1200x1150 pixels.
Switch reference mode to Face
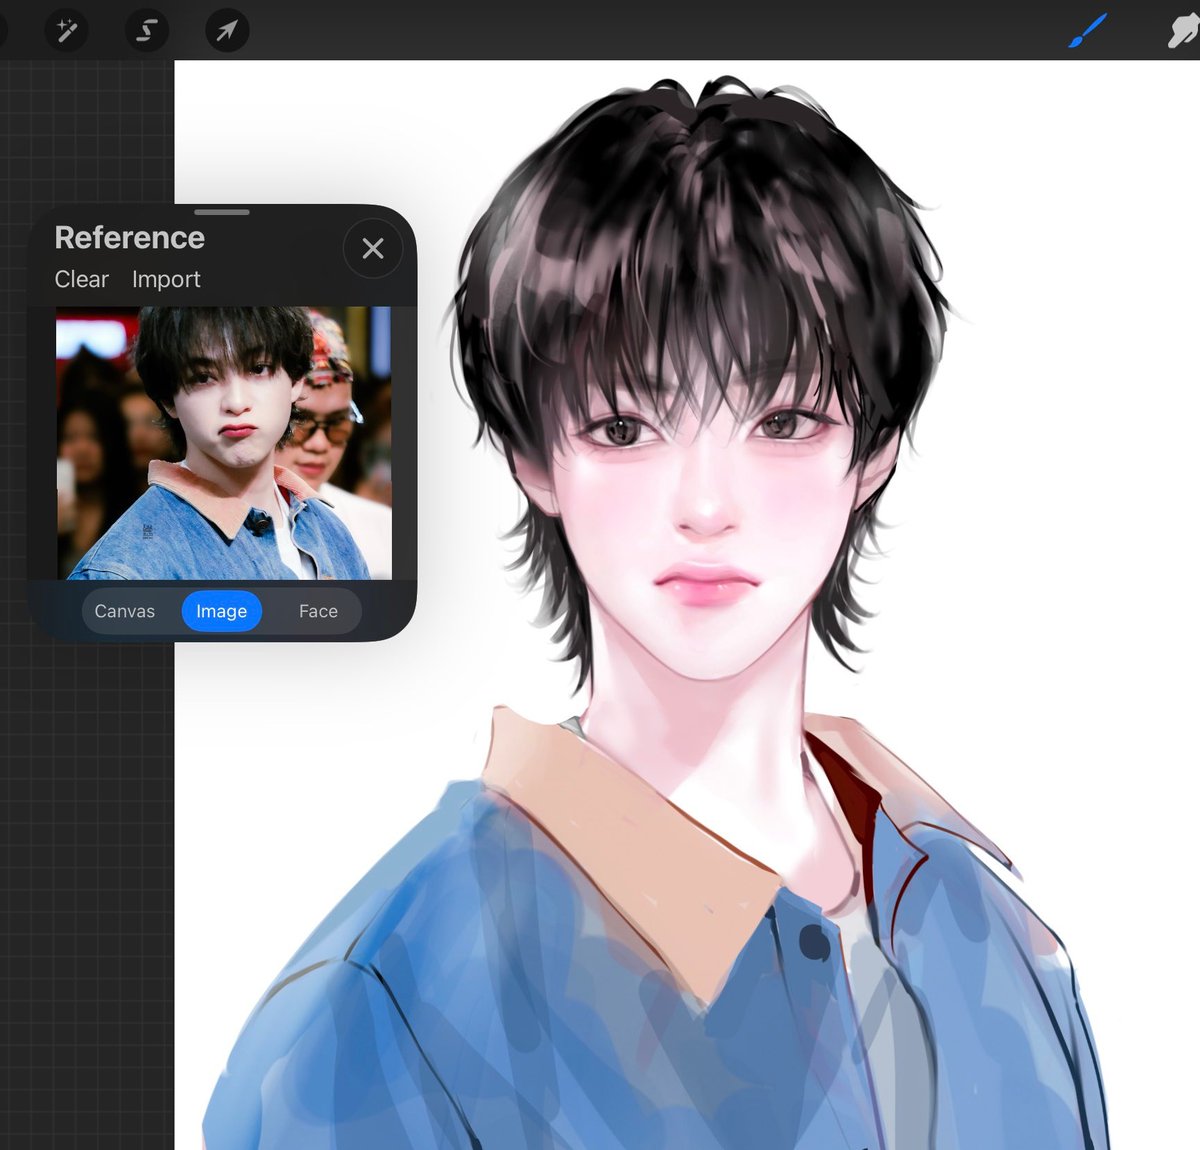click(318, 611)
